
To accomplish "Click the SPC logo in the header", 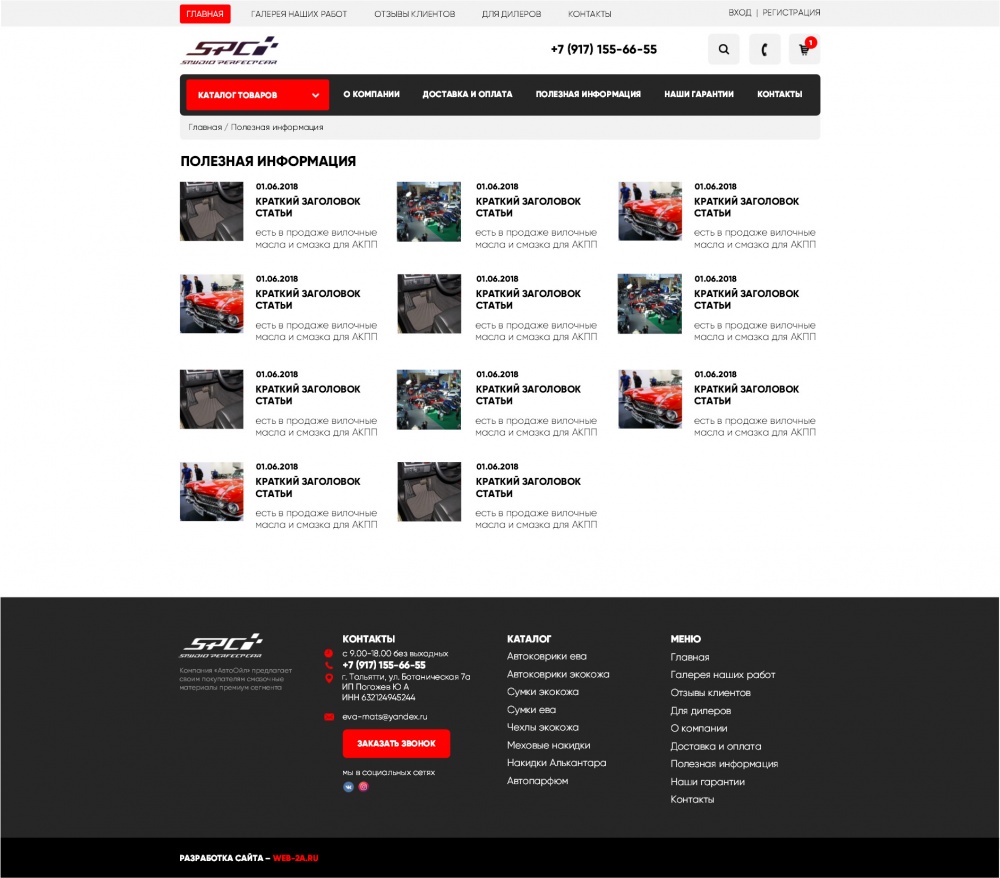I will point(230,50).
